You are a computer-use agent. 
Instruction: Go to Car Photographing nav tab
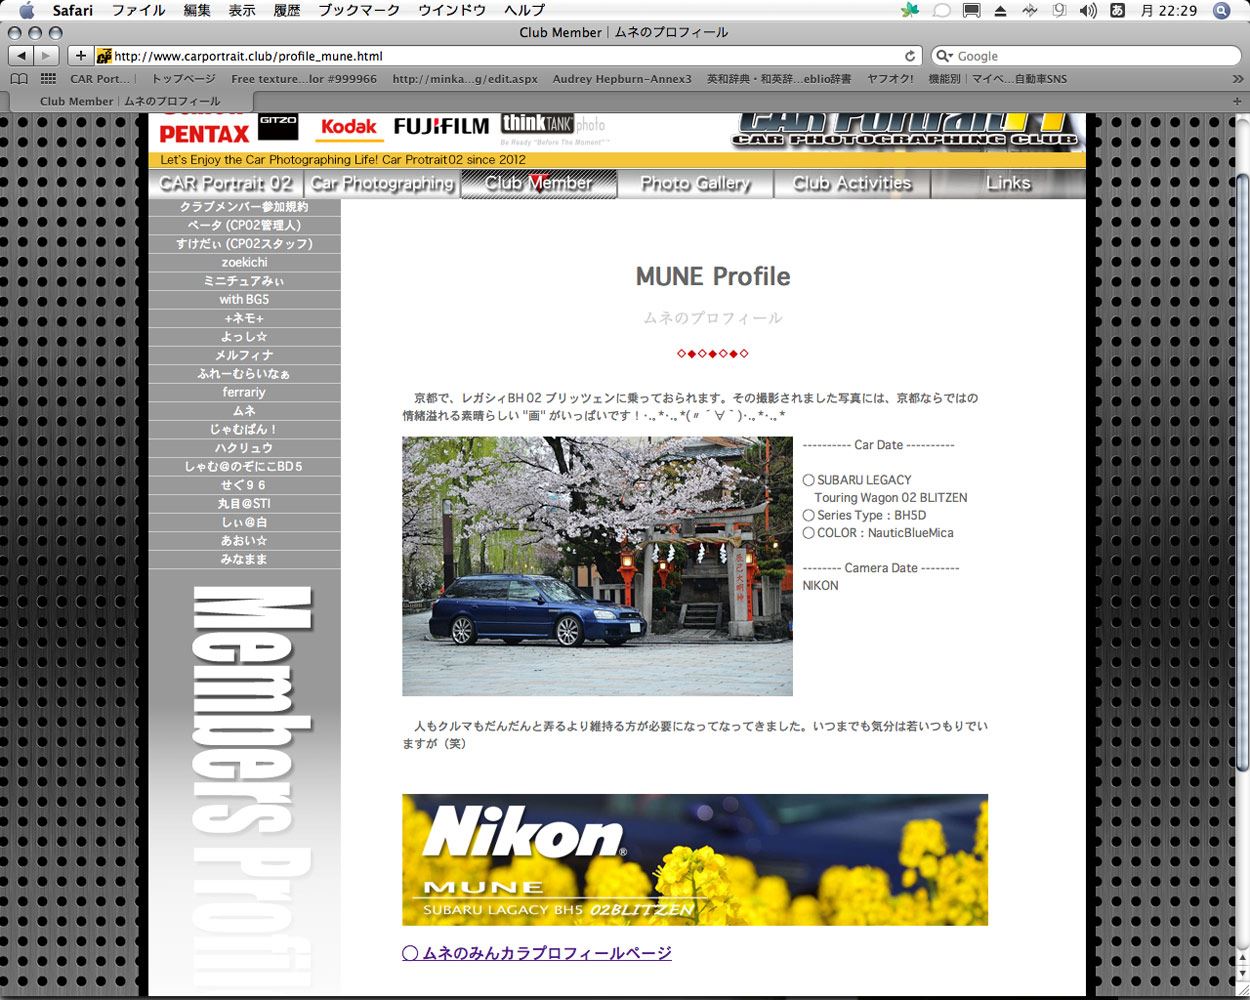382,183
